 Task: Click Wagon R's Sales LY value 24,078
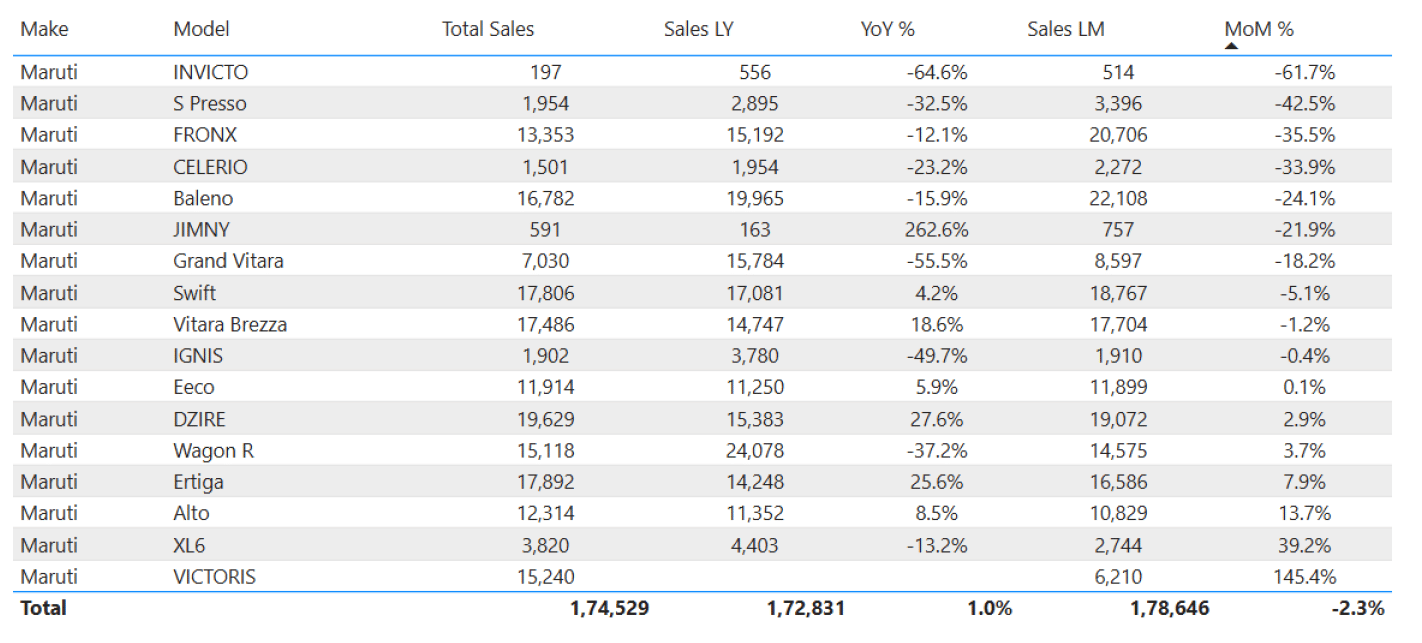(755, 450)
